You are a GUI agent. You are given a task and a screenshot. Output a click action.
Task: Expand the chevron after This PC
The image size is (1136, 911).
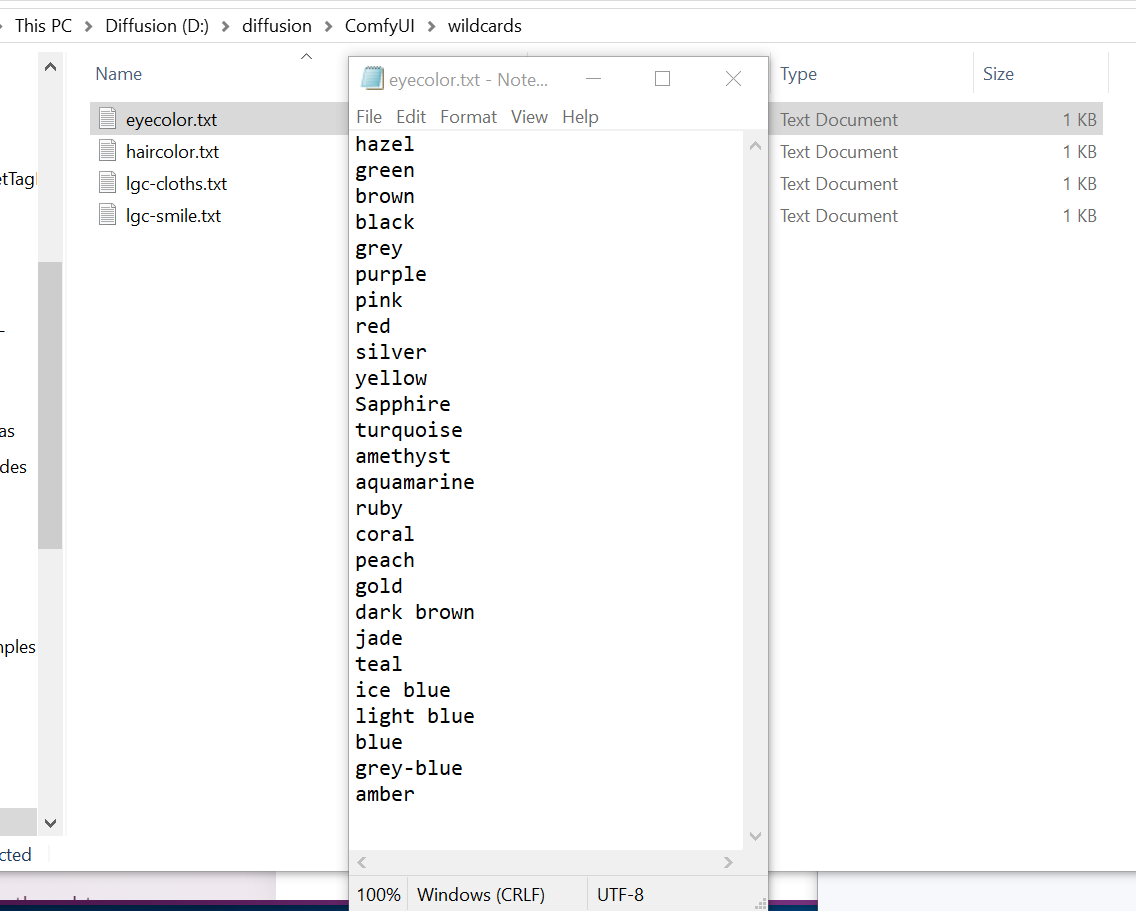(x=88, y=27)
